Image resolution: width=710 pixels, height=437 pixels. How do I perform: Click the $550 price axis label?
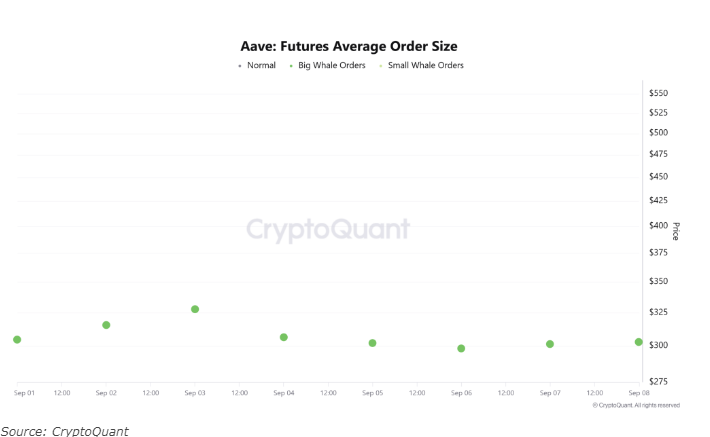tap(658, 93)
